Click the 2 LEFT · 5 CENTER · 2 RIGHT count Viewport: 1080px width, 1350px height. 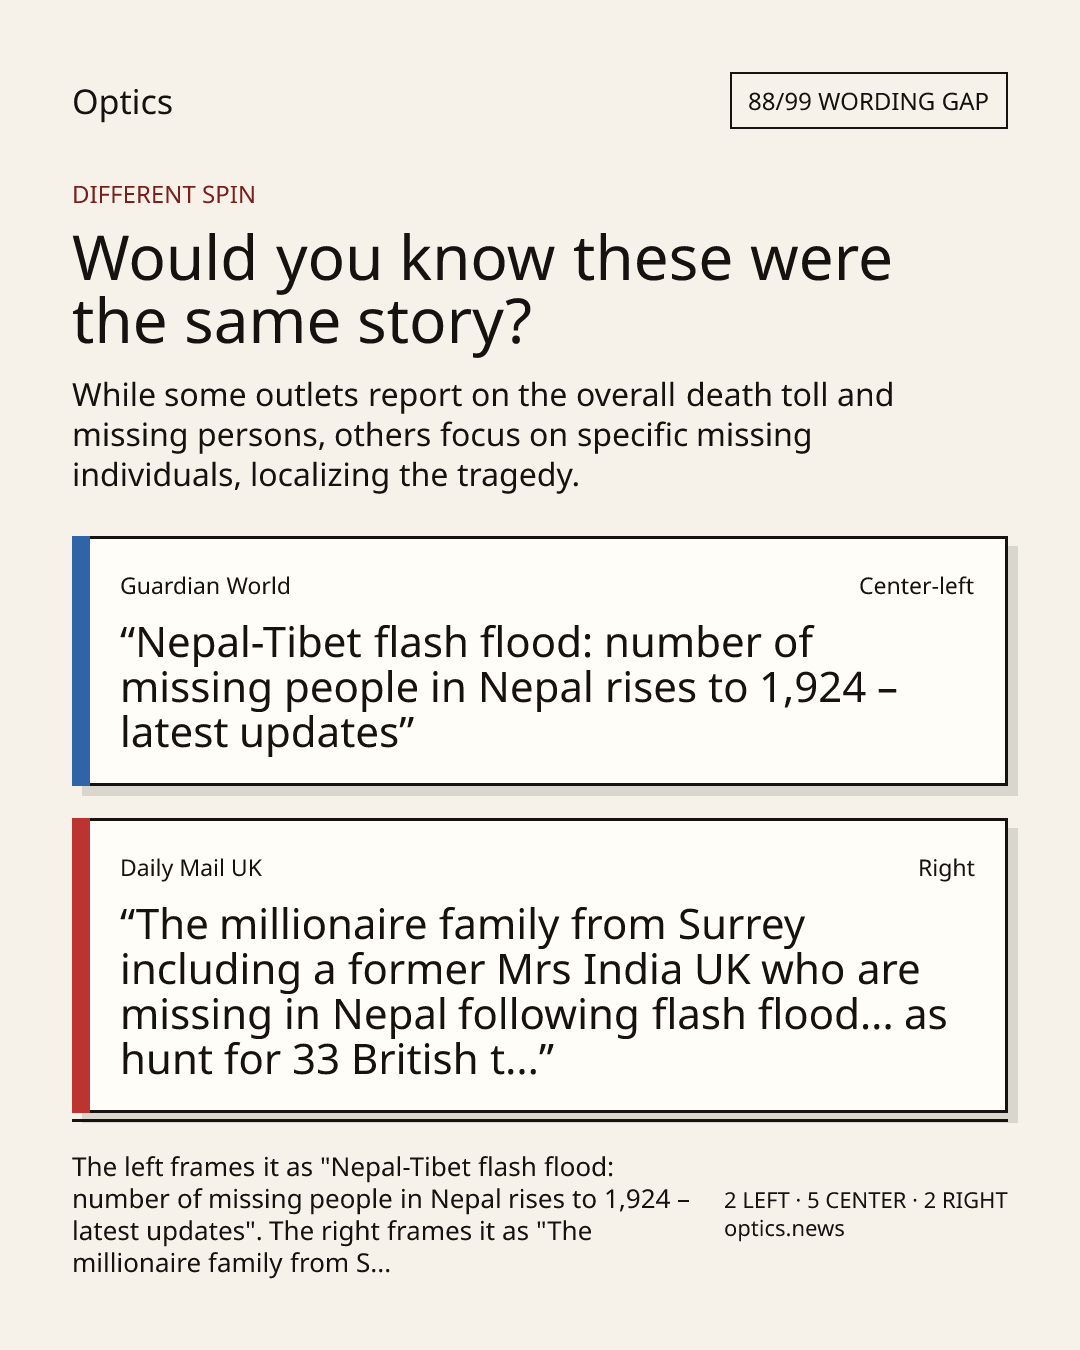(x=866, y=1200)
